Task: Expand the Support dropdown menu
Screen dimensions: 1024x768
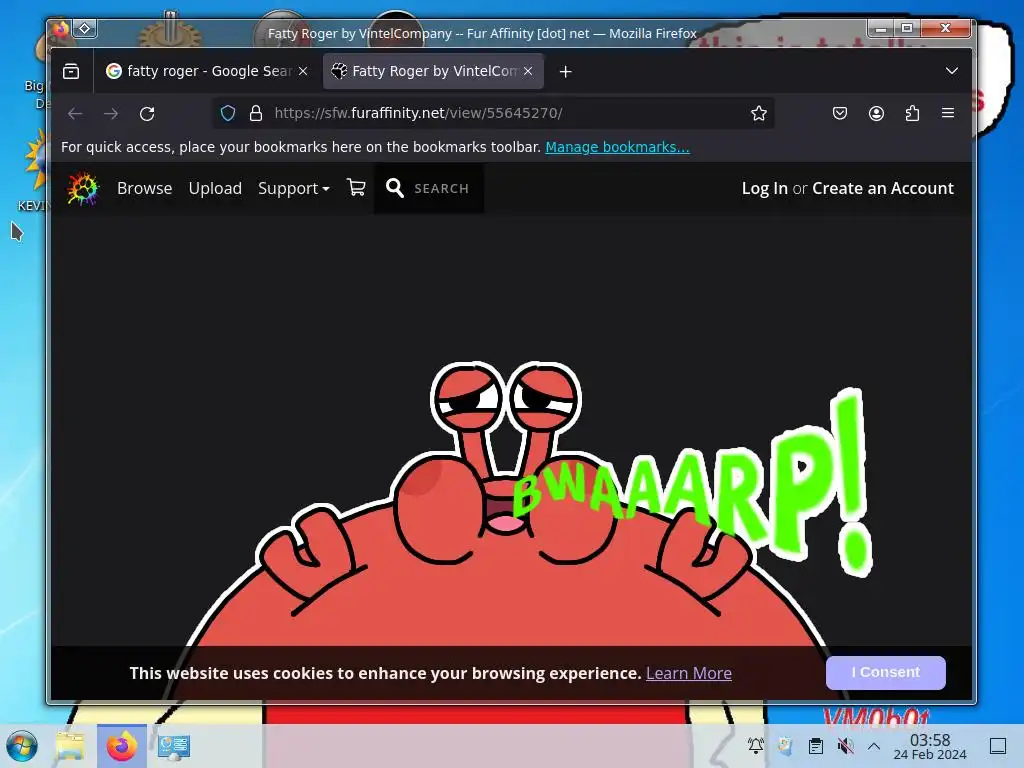Action: coord(293,189)
